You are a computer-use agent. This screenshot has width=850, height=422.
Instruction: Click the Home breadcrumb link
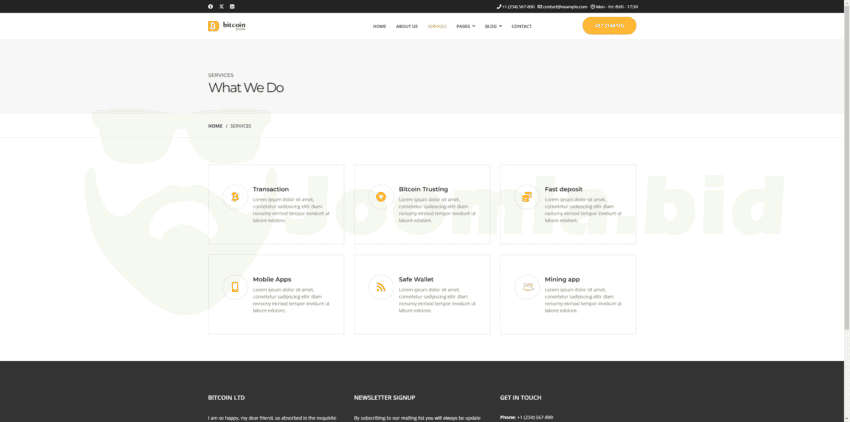click(215, 126)
